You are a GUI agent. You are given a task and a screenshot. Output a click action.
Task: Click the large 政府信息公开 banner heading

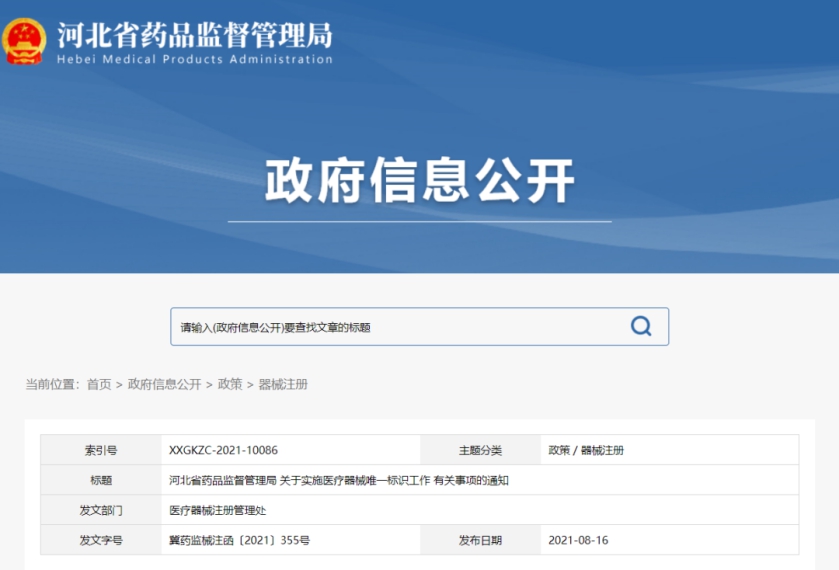click(x=420, y=181)
